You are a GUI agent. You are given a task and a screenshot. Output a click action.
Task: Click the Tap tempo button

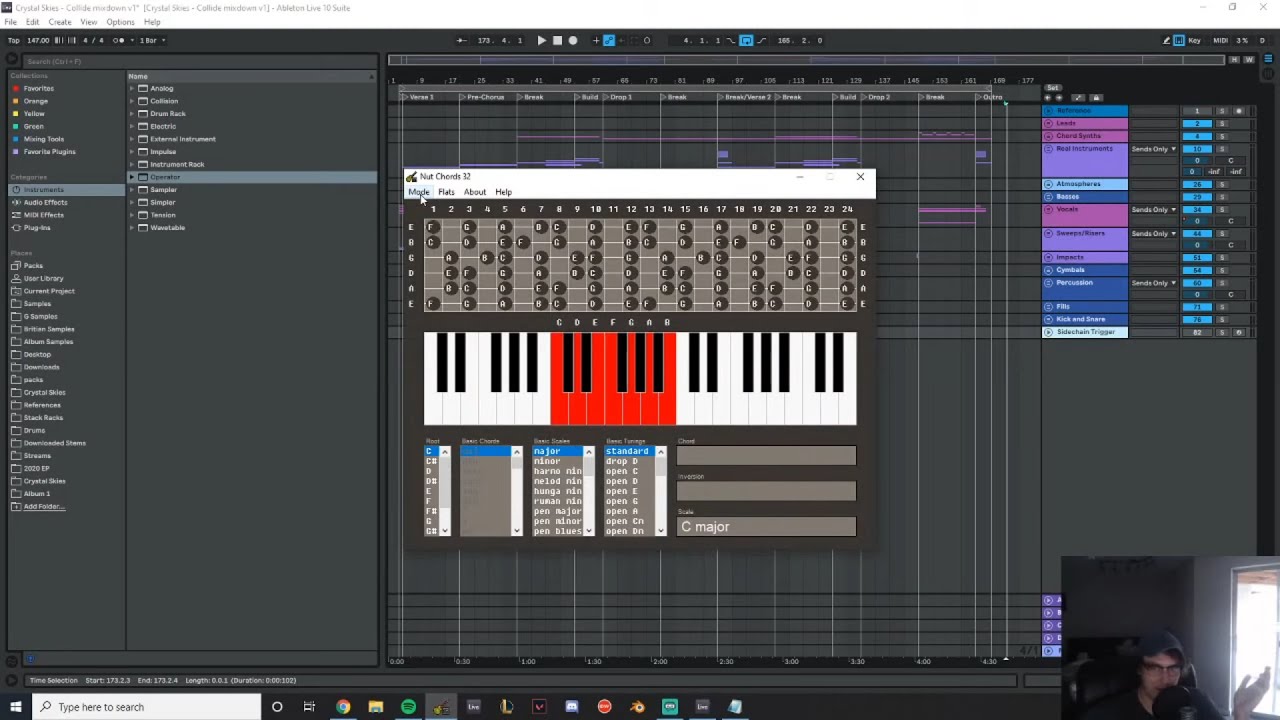[14, 40]
